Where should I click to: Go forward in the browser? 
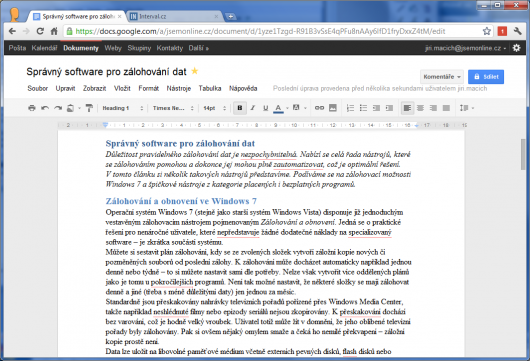point(26,31)
